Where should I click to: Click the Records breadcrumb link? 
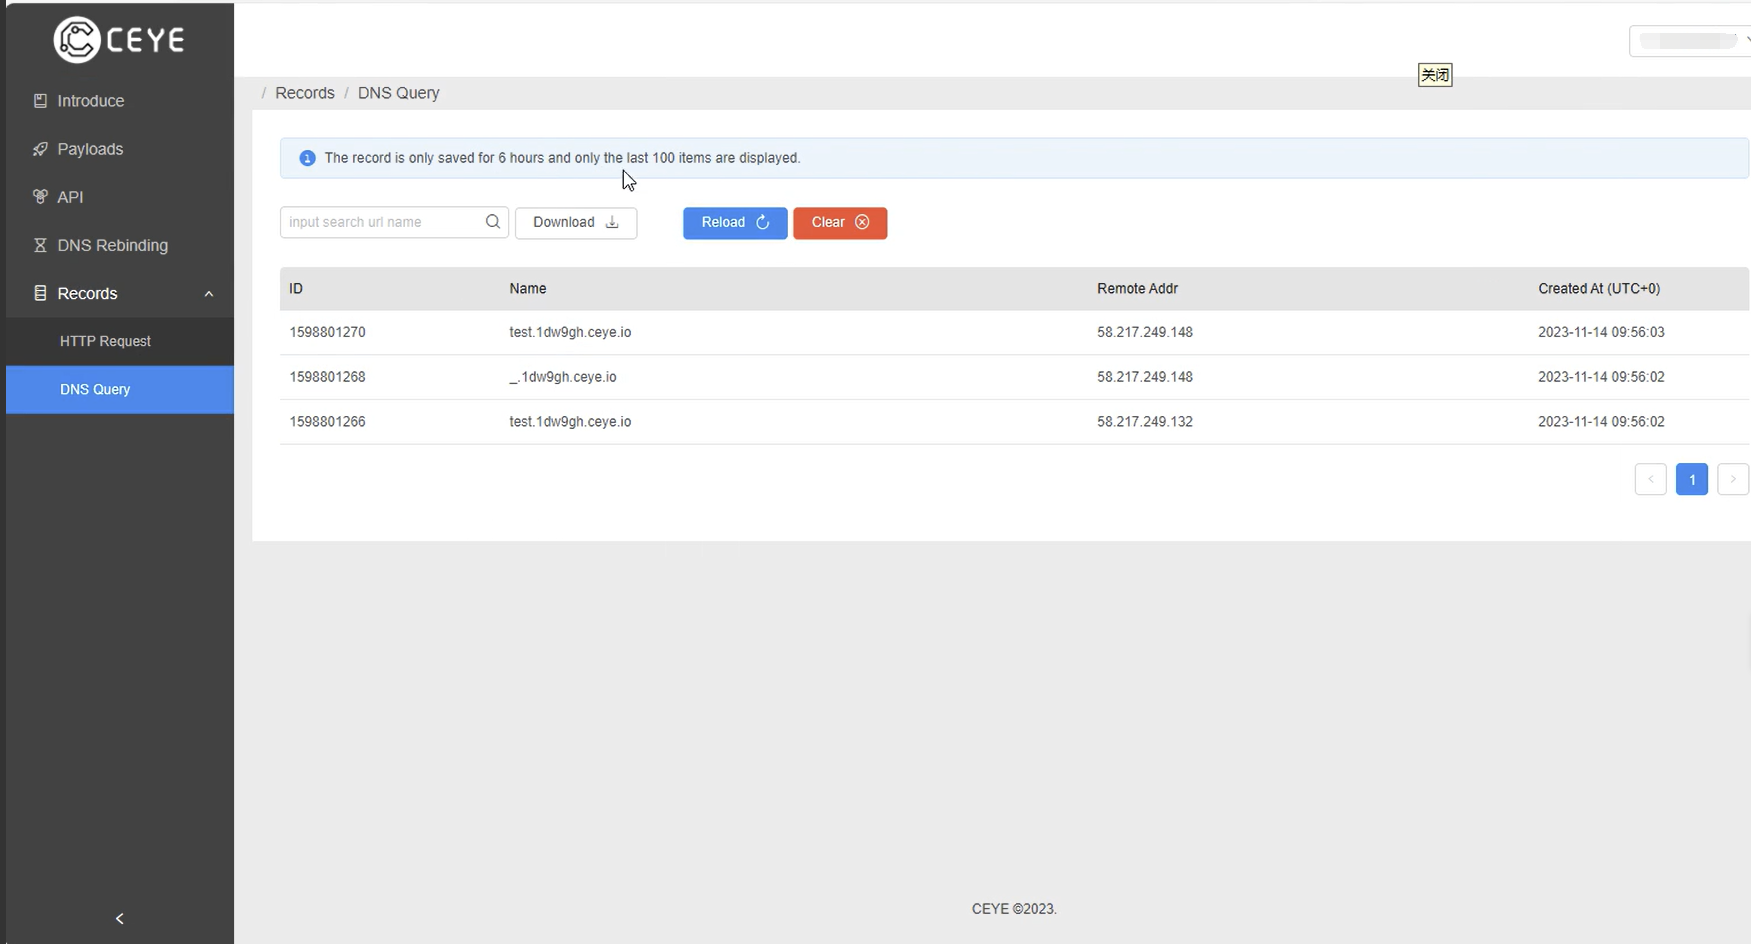(305, 93)
